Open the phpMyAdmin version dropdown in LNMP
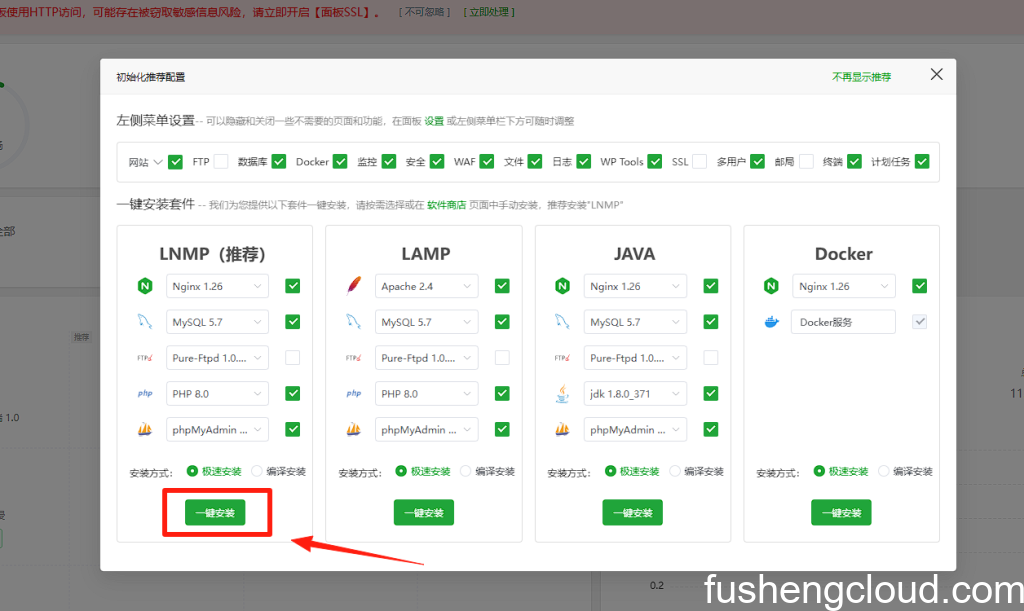This screenshot has width=1024, height=611. pyautogui.click(x=217, y=430)
